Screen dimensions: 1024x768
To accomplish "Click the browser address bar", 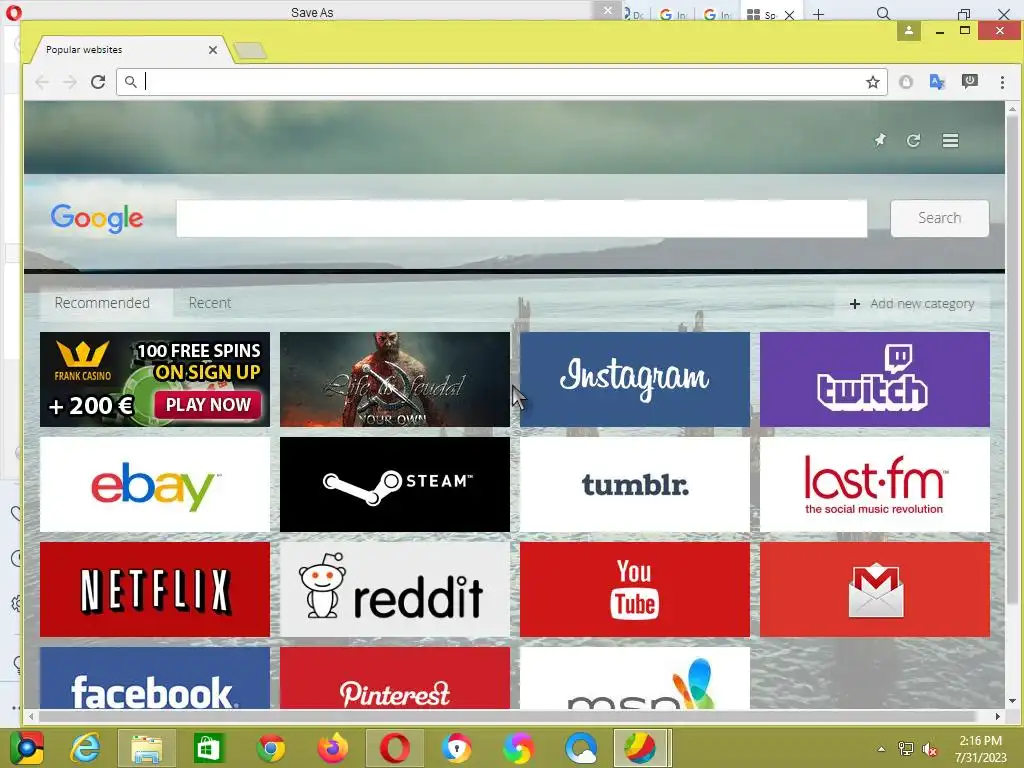I will pyautogui.click(x=501, y=82).
